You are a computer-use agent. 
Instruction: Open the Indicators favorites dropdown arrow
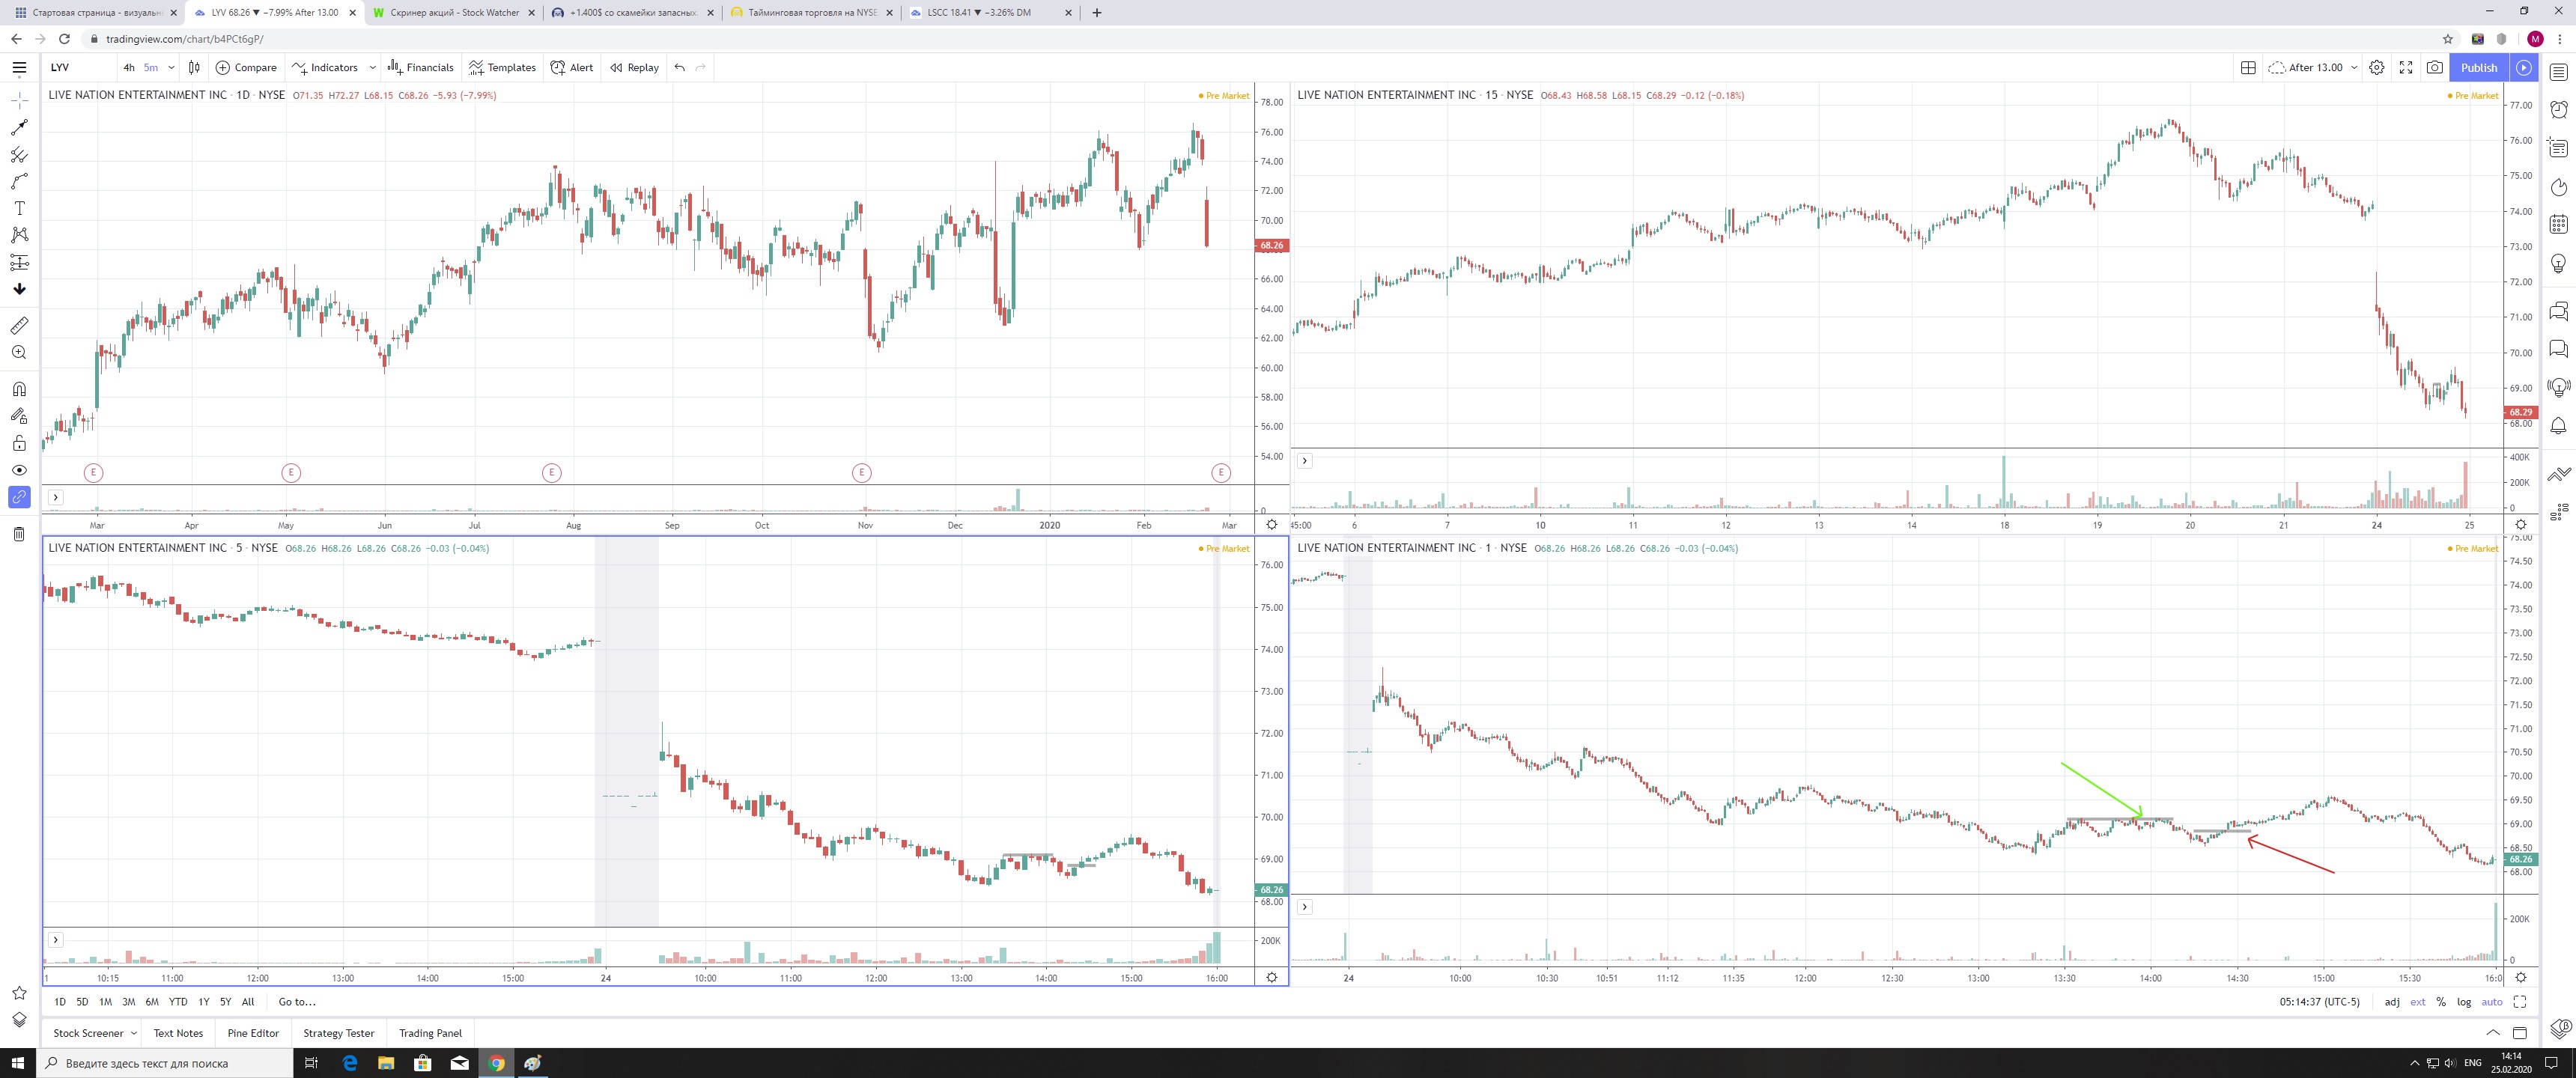tap(372, 67)
